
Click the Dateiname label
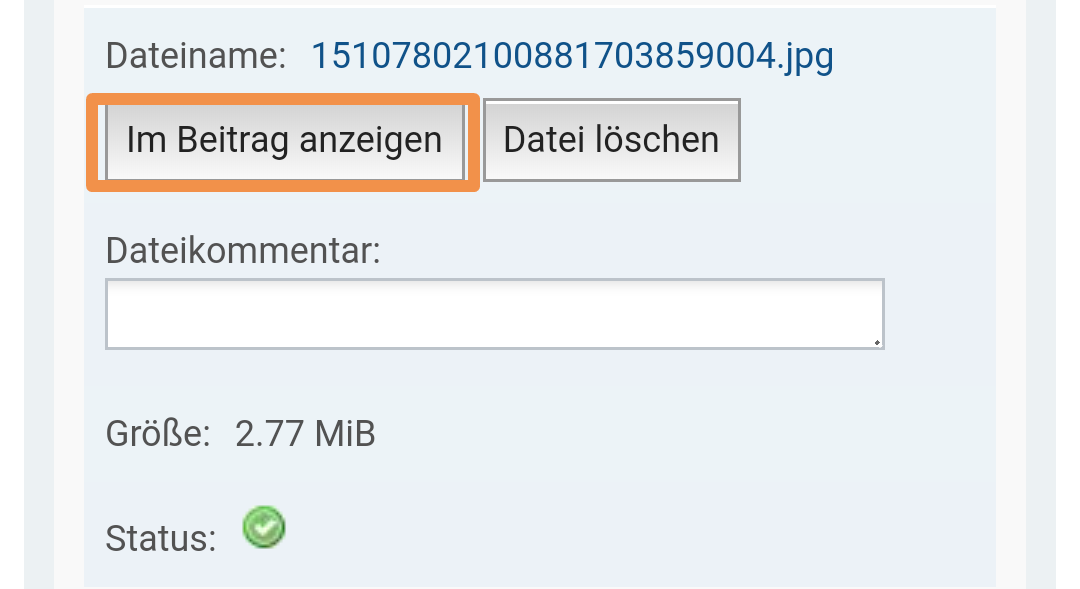tap(196, 56)
